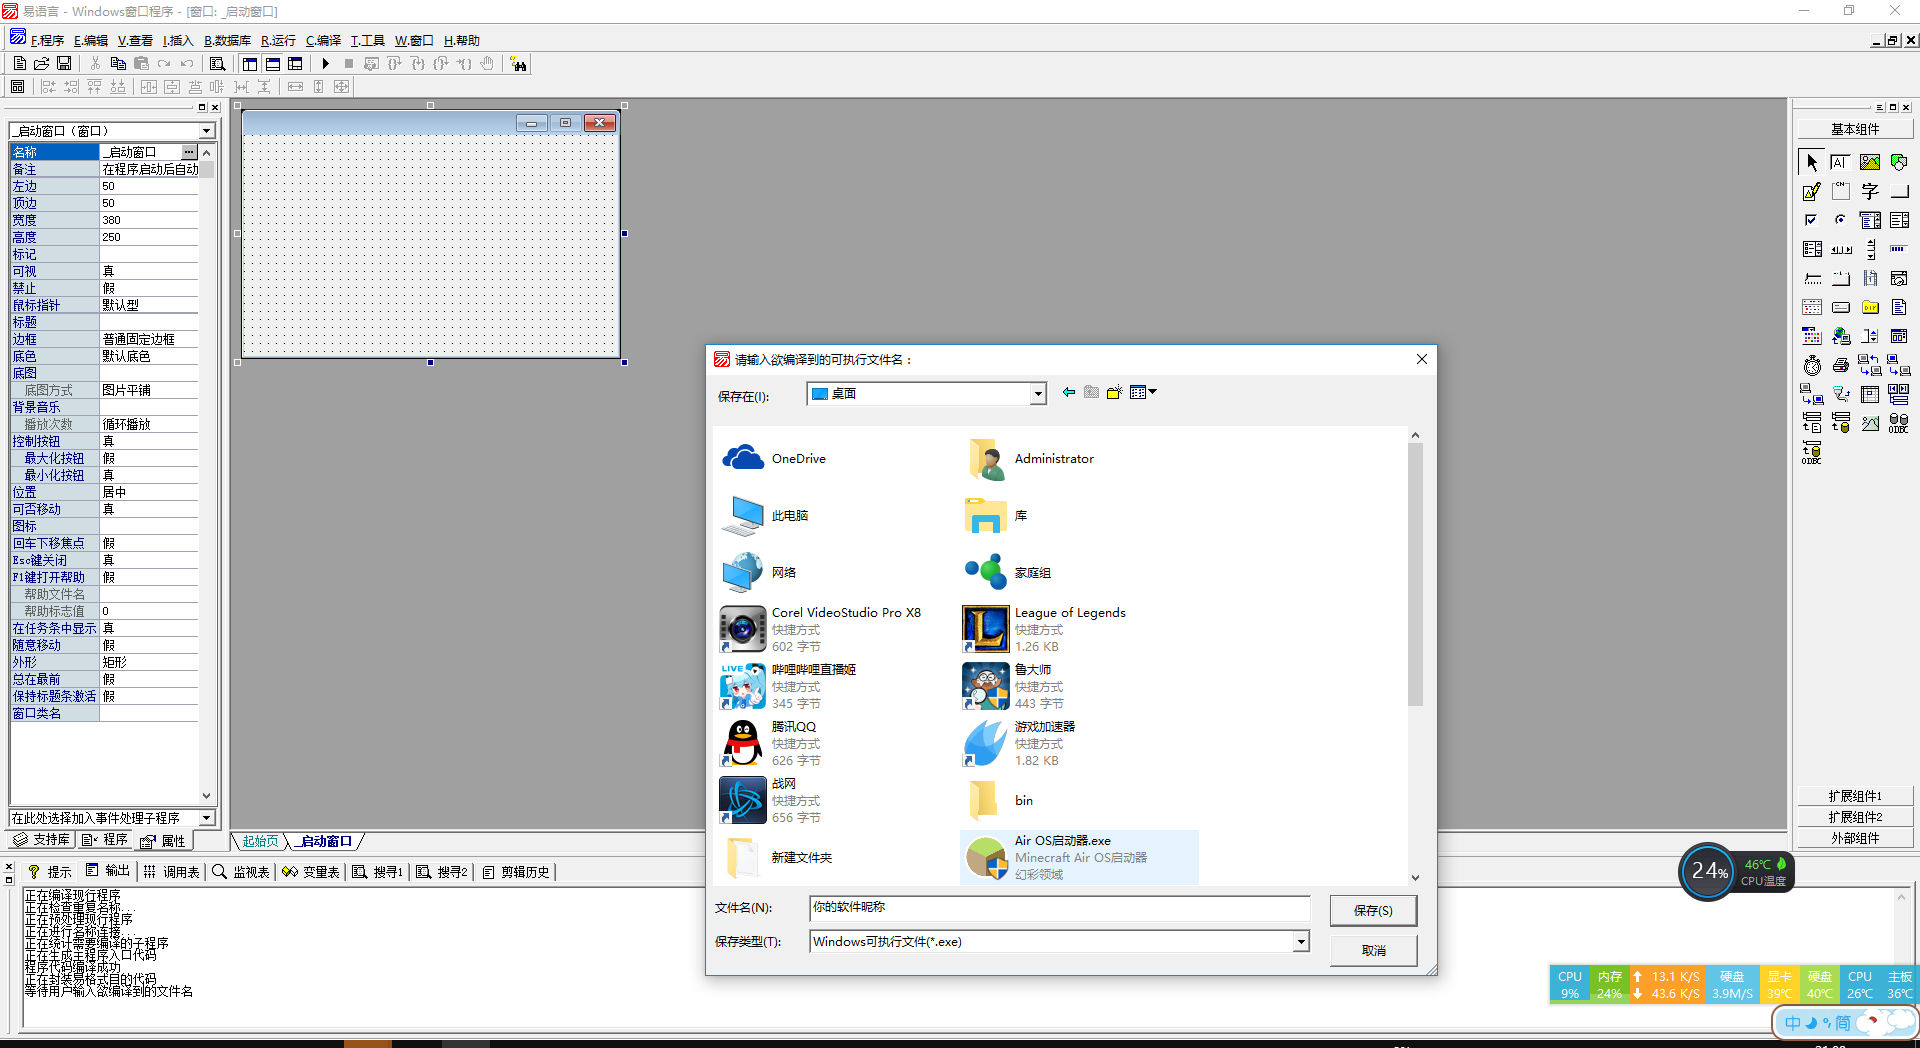Viewport: 1920px width, 1048px height.
Task: Select the 可视 property row
Action: pyautogui.click(x=104, y=271)
